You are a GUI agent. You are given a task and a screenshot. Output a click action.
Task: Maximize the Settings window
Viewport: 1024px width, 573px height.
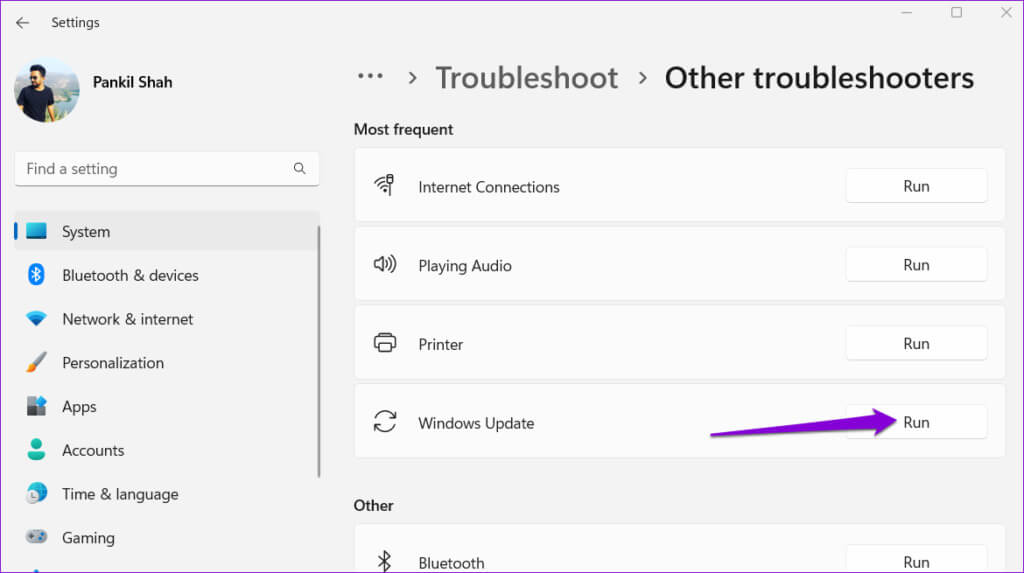(956, 12)
